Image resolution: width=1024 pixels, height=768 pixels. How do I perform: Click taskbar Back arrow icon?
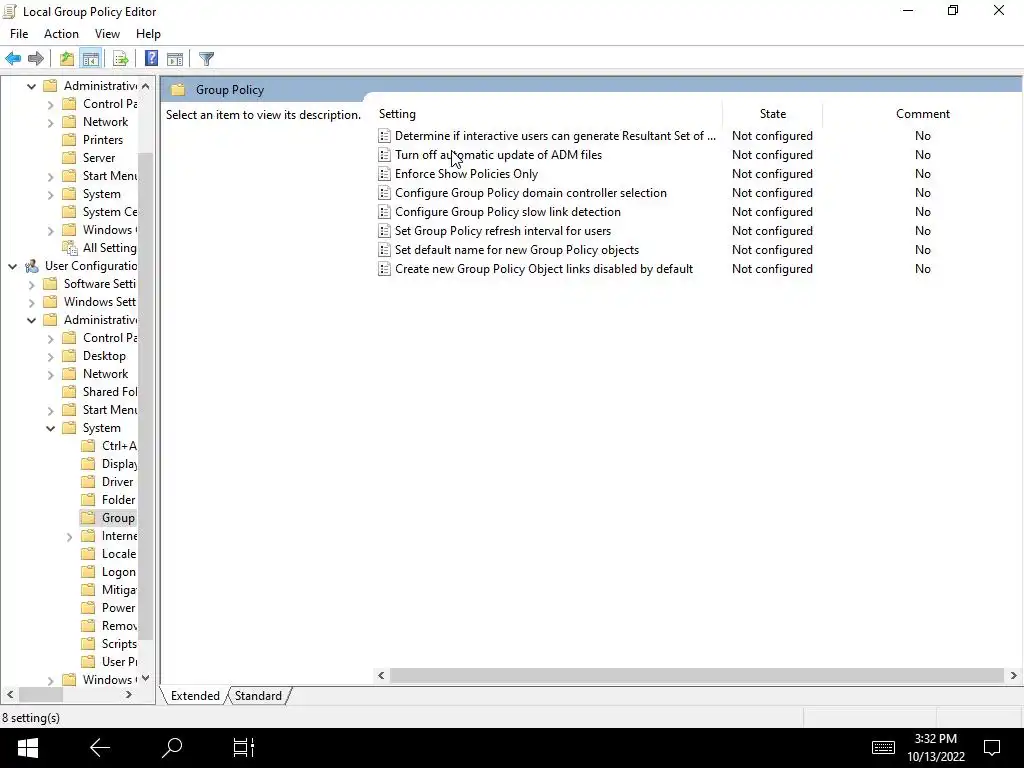pyautogui.click(x=100, y=748)
